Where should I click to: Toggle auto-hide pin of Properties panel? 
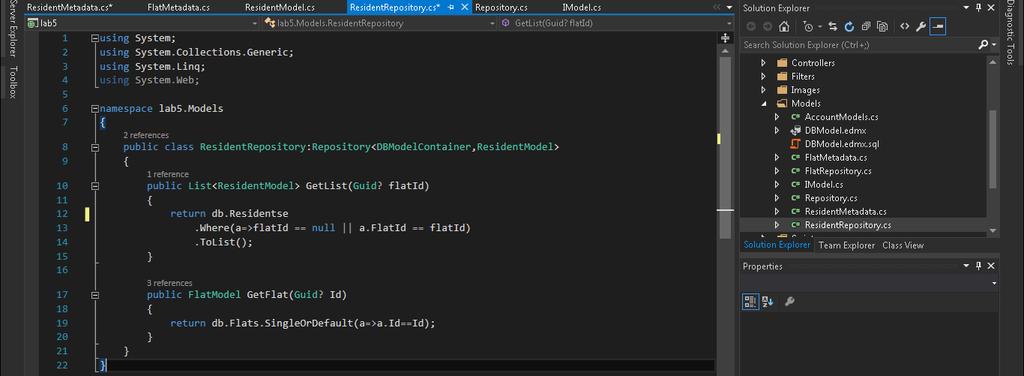pos(978,266)
